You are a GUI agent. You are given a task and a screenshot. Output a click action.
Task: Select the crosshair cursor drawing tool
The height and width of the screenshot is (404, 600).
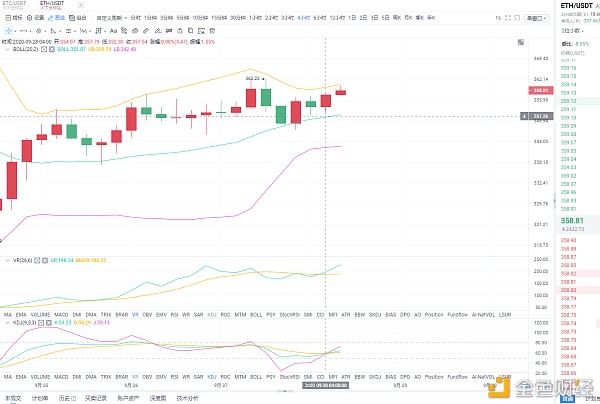coord(8,31)
